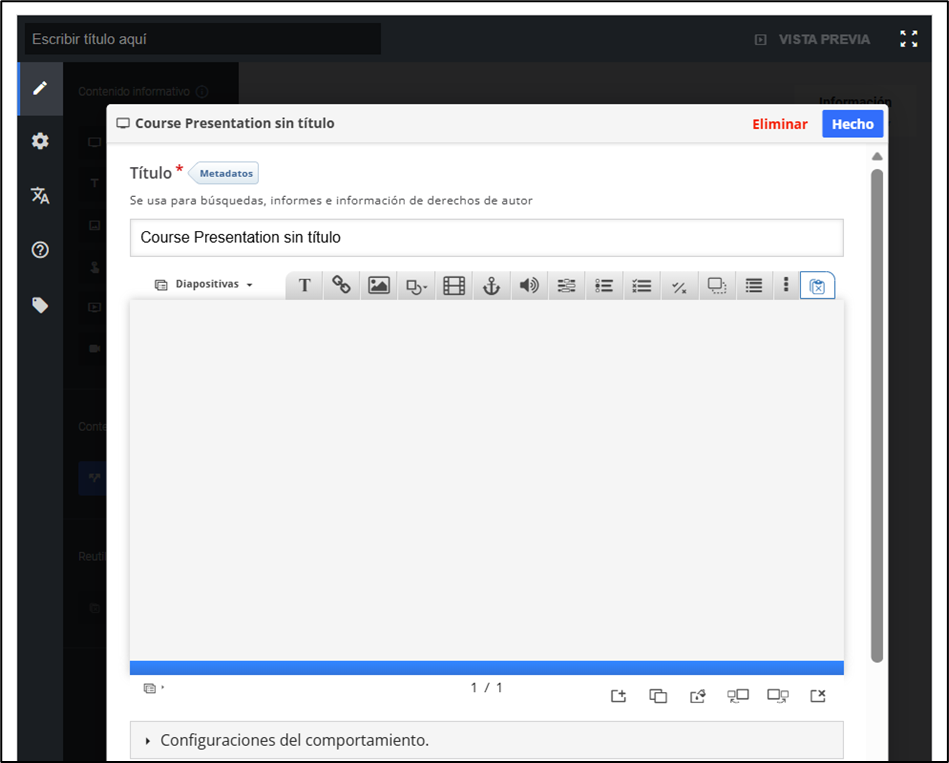Click the paste clipboard icon
Screen dimensions: 949x763
click(x=817, y=286)
